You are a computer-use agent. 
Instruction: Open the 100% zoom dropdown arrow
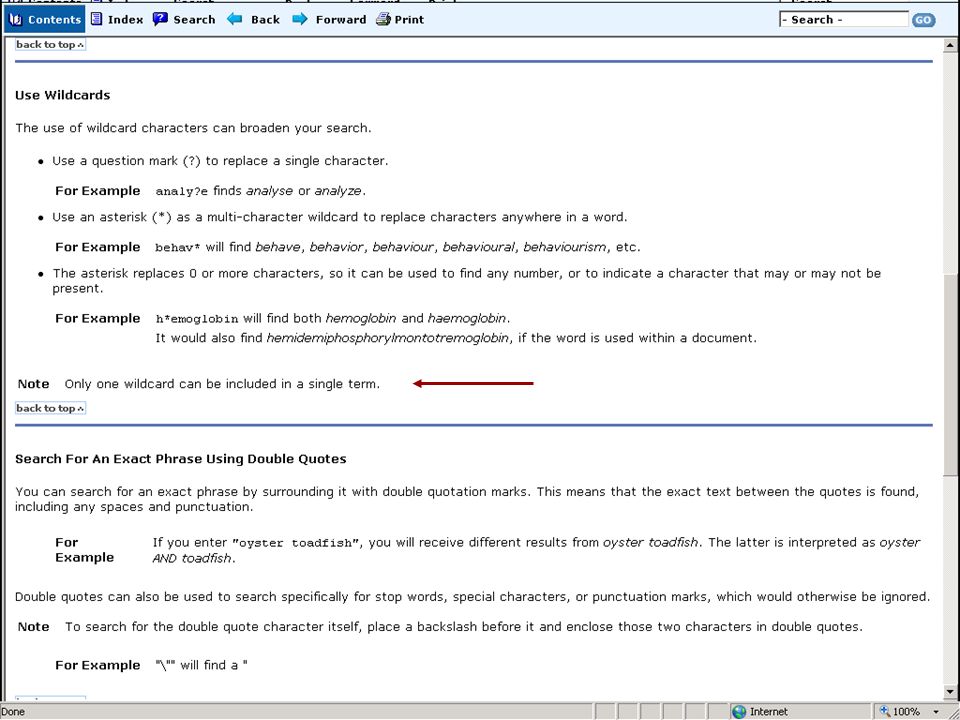click(x=936, y=712)
